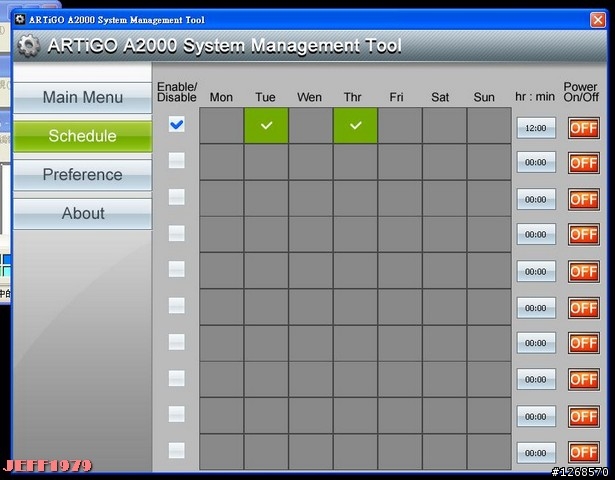Select Friday in the fifth schedule row
Screen dimensions: 615x480
click(x=400, y=271)
